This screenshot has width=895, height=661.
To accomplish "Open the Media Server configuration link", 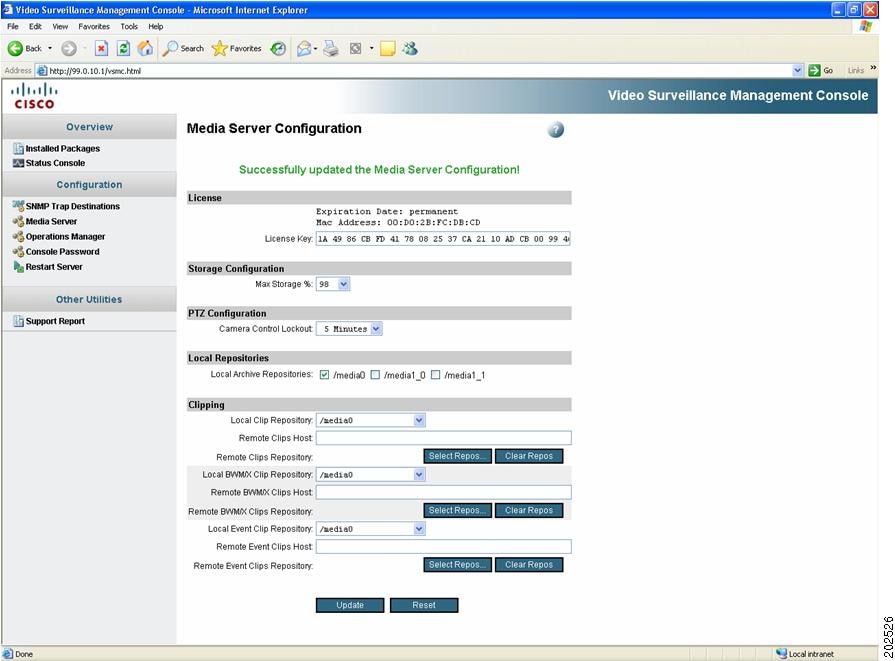I will pos(51,221).
